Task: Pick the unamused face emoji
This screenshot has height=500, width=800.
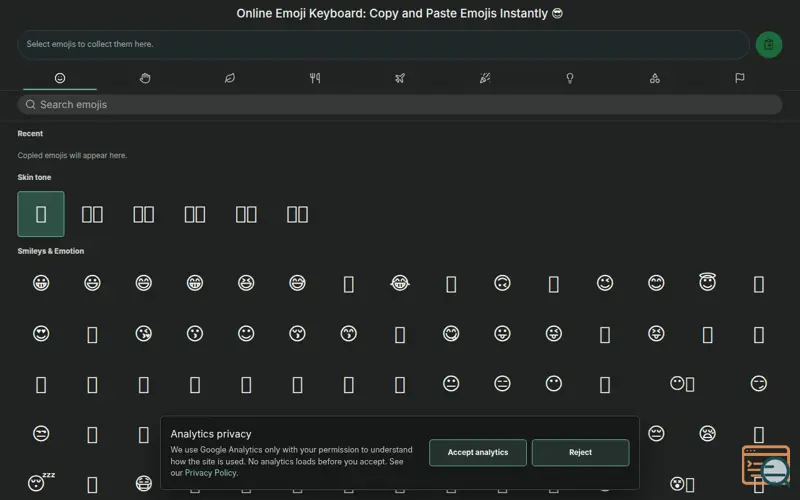Action: click(x=41, y=434)
